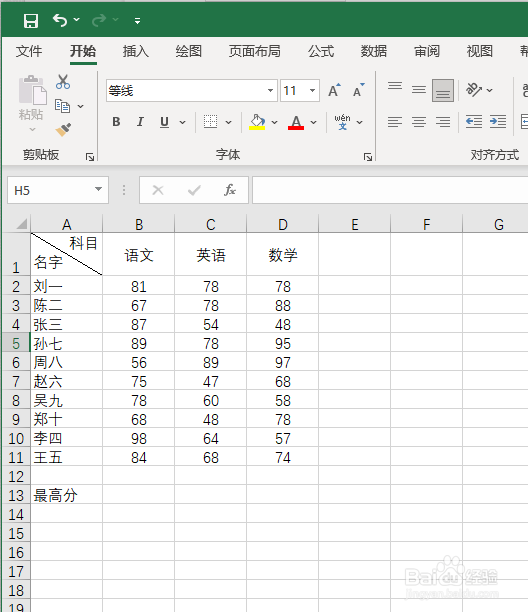Open the Name Box dropdown arrow
The image size is (528, 612).
pyautogui.click(x=98, y=189)
